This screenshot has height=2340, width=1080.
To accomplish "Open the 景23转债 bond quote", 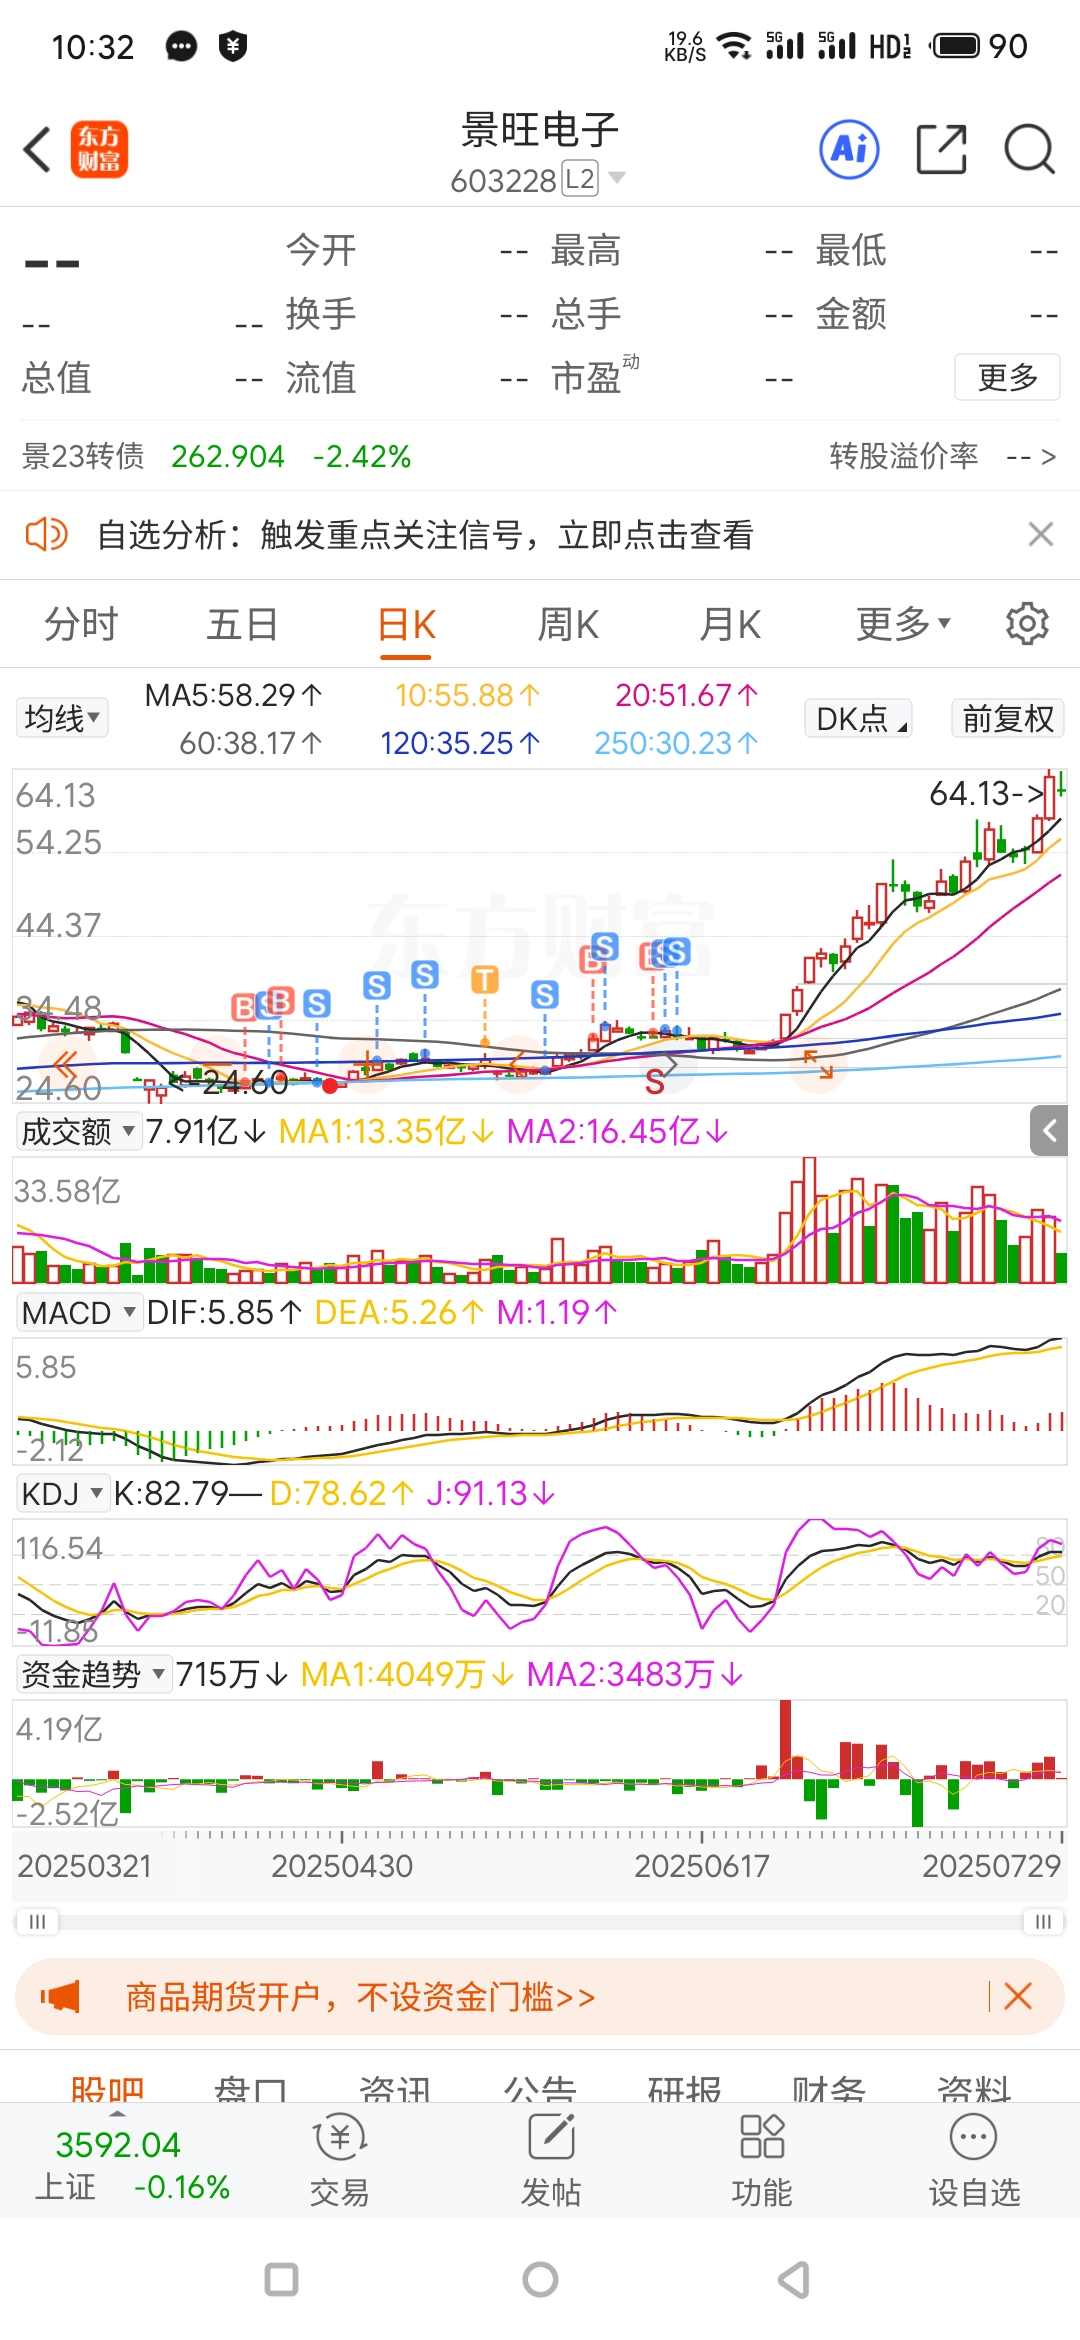I will click(x=217, y=456).
